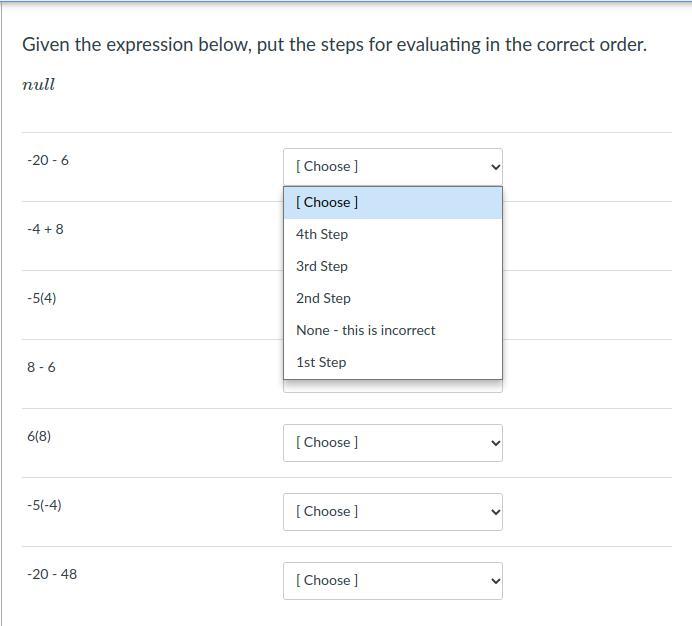Click the "-20 - 48" row label

pyautogui.click(x=52, y=574)
